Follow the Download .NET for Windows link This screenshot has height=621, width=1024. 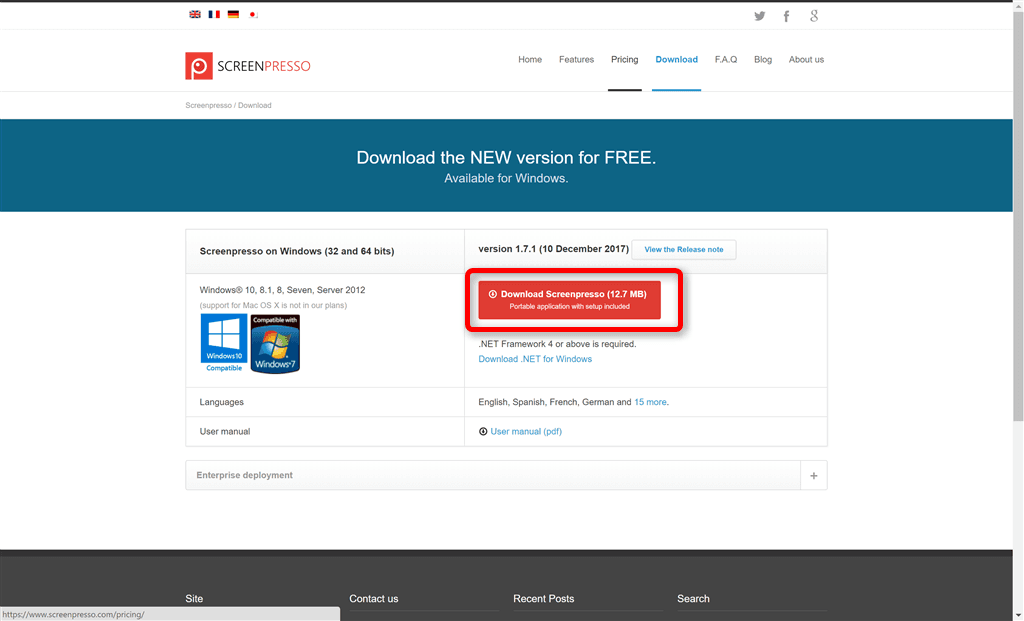[535, 359]
